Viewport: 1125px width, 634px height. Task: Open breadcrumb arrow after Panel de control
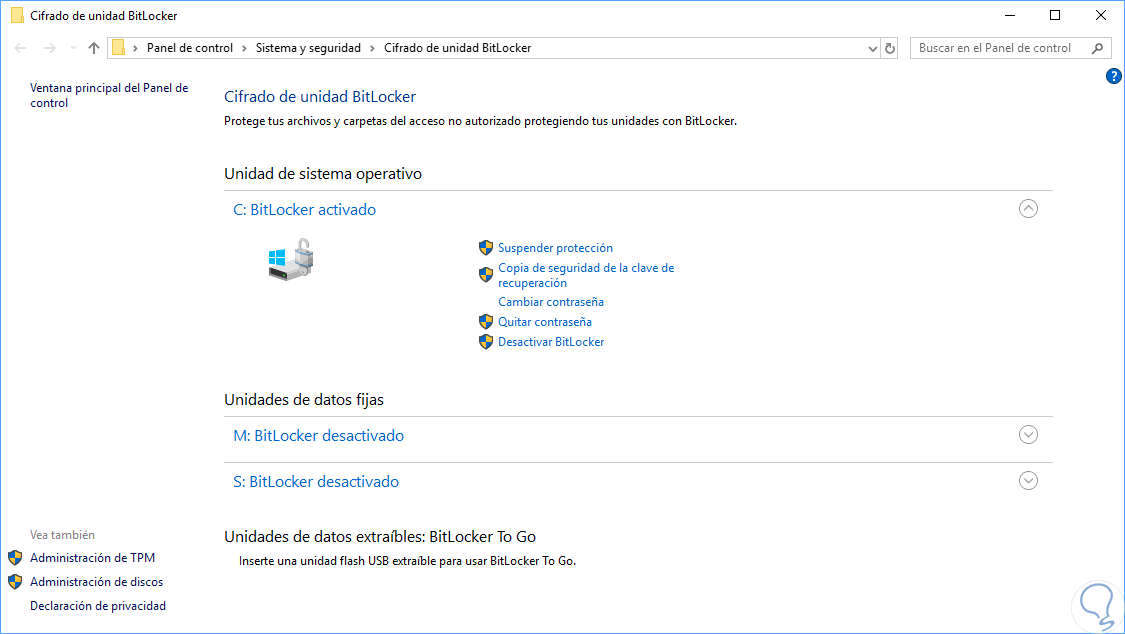pos(245,48)
